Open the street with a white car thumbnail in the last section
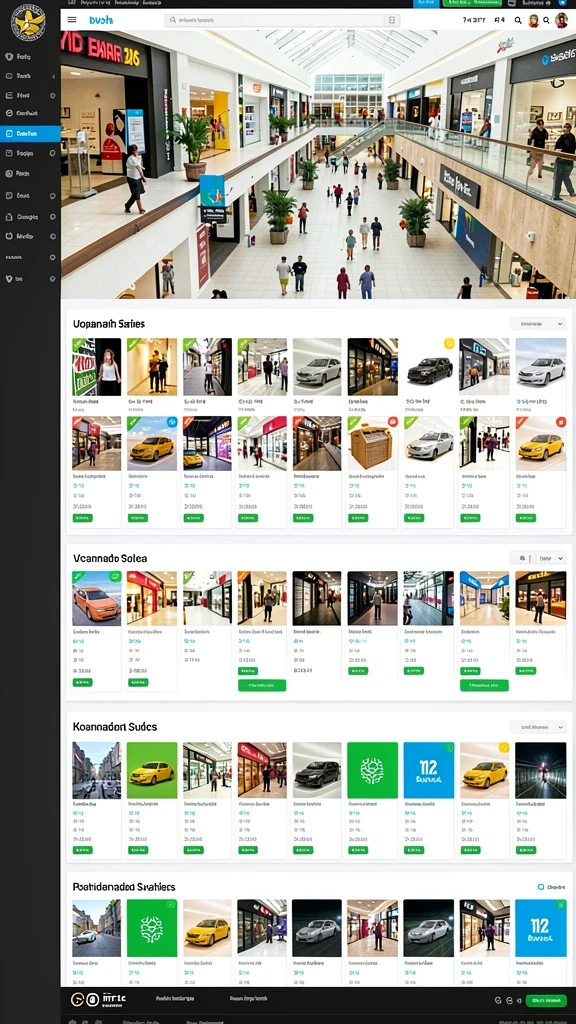This screenshot has width=576, height=1024. (96, 928)
